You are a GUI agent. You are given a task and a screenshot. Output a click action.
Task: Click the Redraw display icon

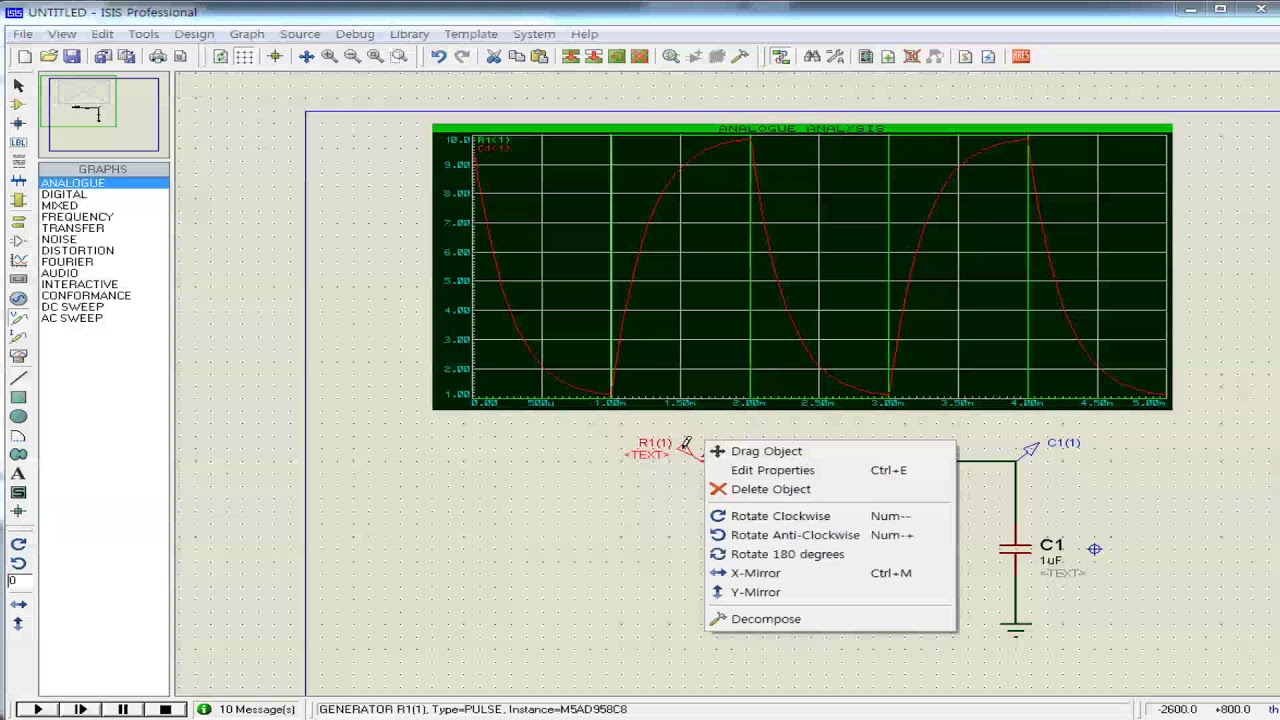pyautogui.click(x=220, y=57)
